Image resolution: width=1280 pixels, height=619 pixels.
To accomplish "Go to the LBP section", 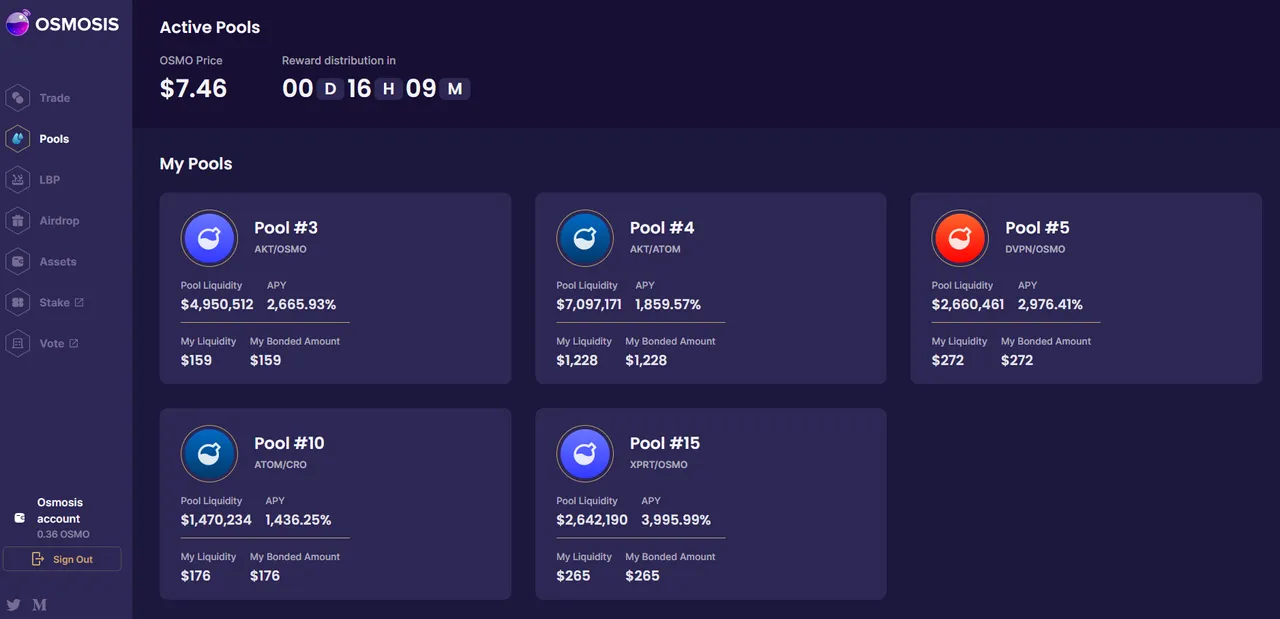I will pos(50,180).
